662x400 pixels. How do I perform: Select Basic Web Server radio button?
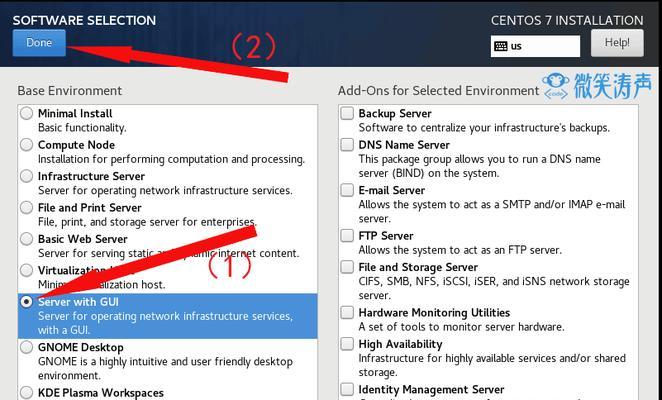pyautogui.click(x=26, y=239)
